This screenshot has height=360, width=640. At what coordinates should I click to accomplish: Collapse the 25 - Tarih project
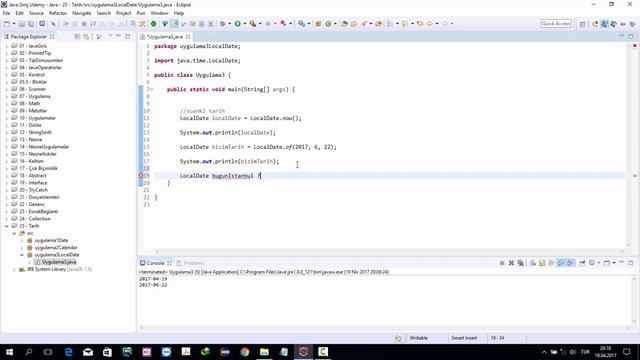(7, 226)
